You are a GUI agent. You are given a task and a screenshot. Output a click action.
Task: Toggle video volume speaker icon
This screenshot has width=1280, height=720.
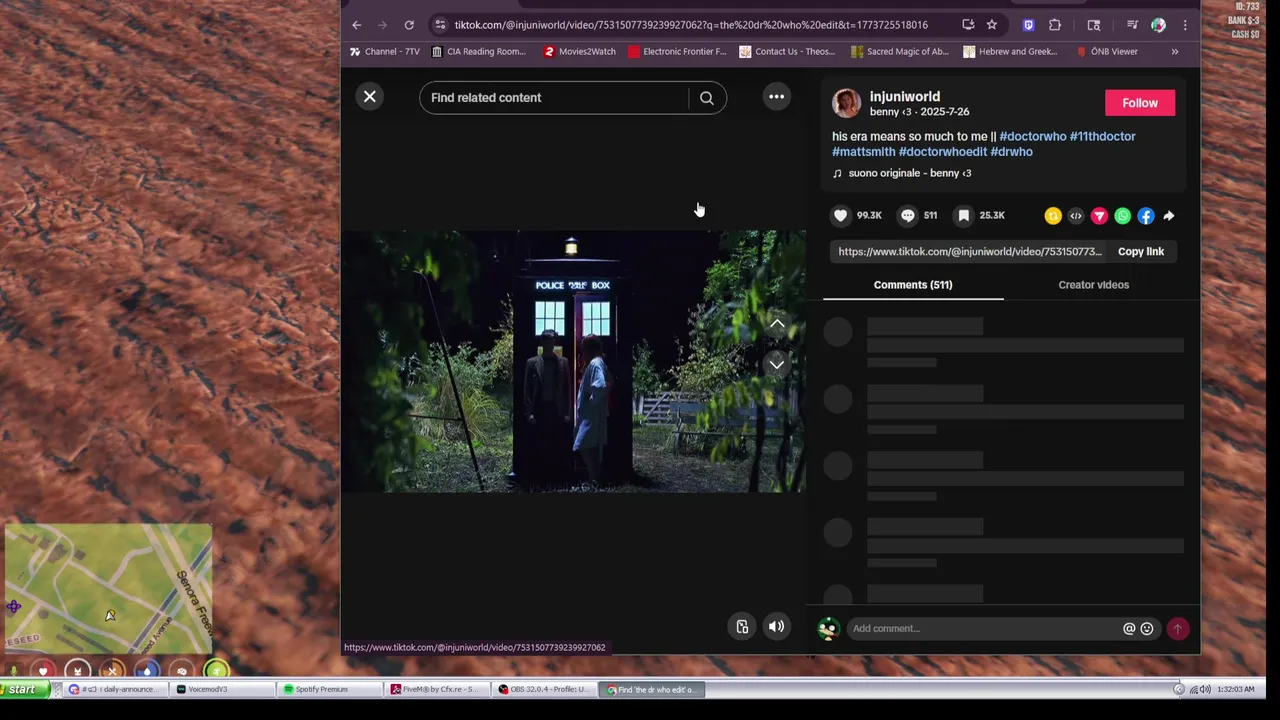click(776, 627)
